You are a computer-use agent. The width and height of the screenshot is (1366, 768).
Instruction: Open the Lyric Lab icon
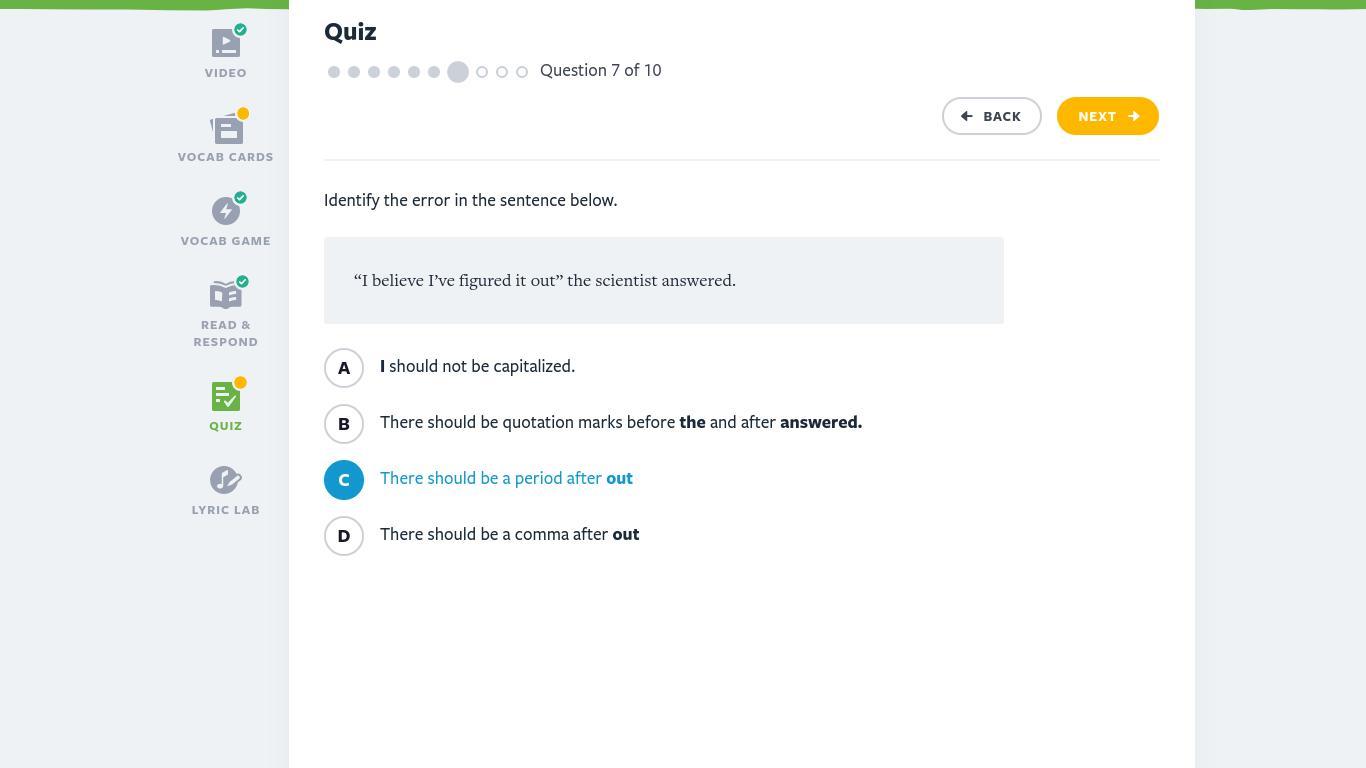226,481
